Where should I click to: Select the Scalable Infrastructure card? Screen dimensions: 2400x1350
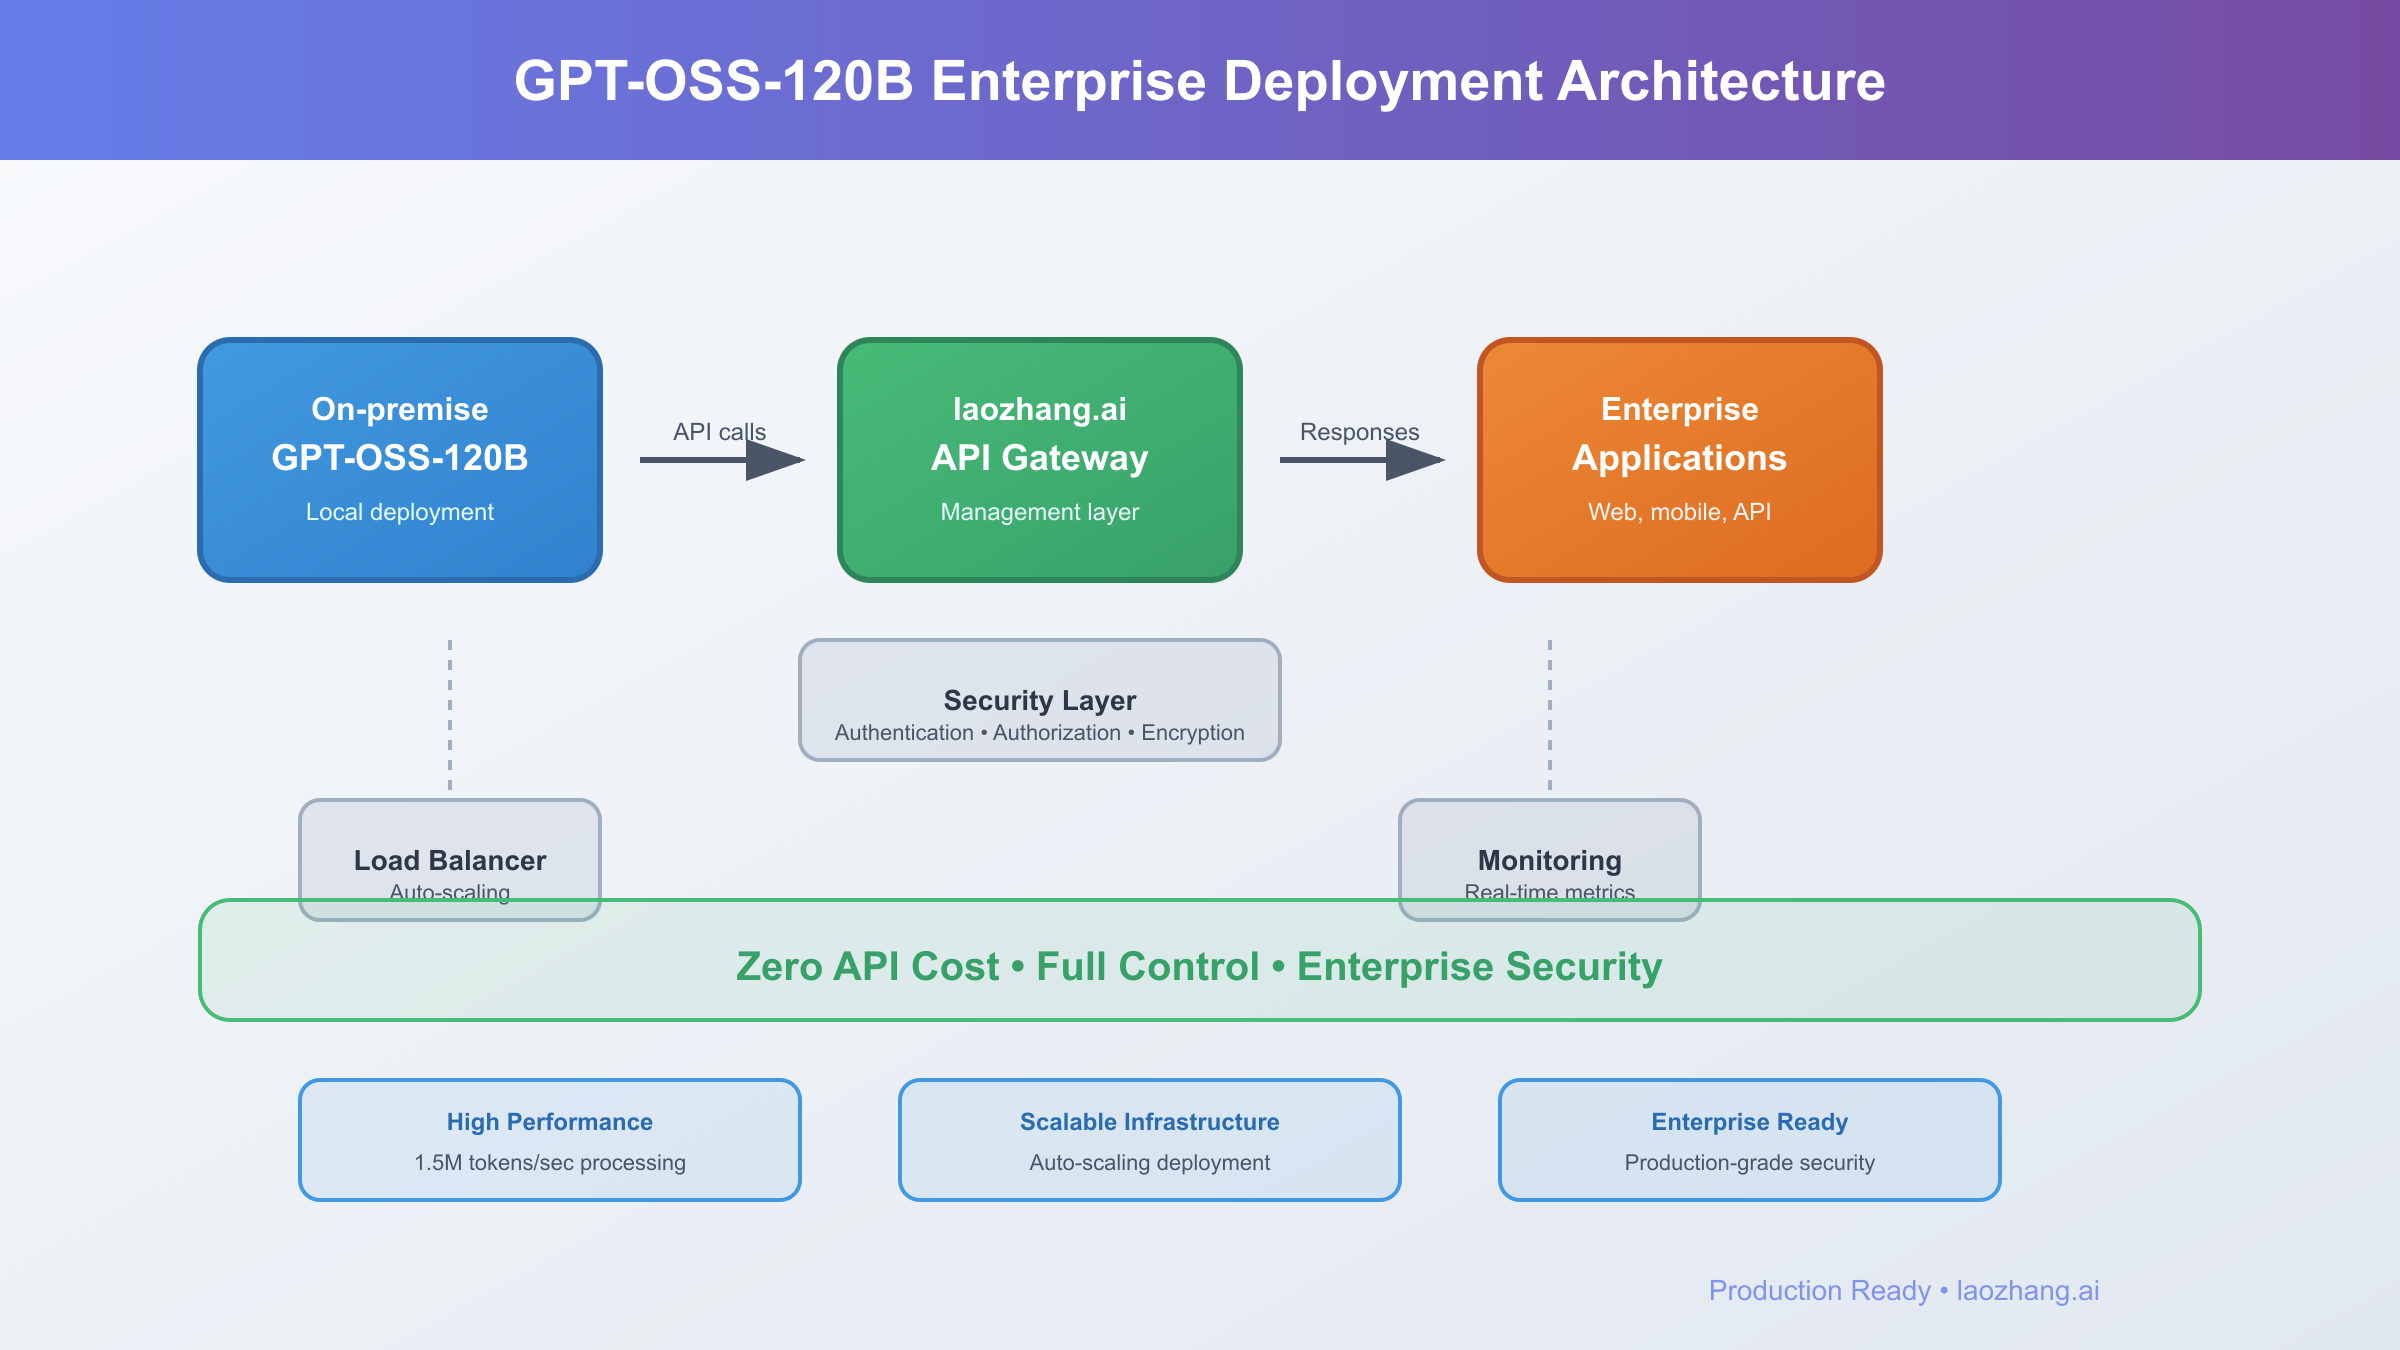coord(1150,1140)
